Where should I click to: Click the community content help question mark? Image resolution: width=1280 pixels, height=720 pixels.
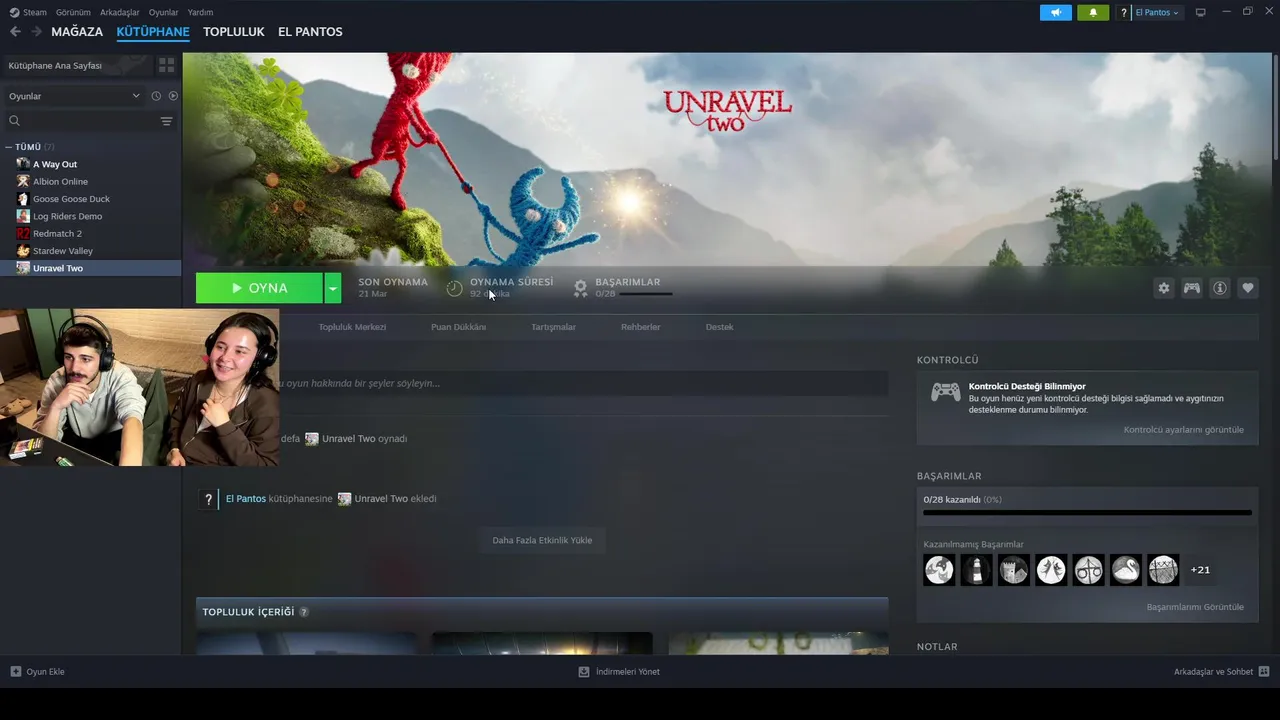coord(304,612)
